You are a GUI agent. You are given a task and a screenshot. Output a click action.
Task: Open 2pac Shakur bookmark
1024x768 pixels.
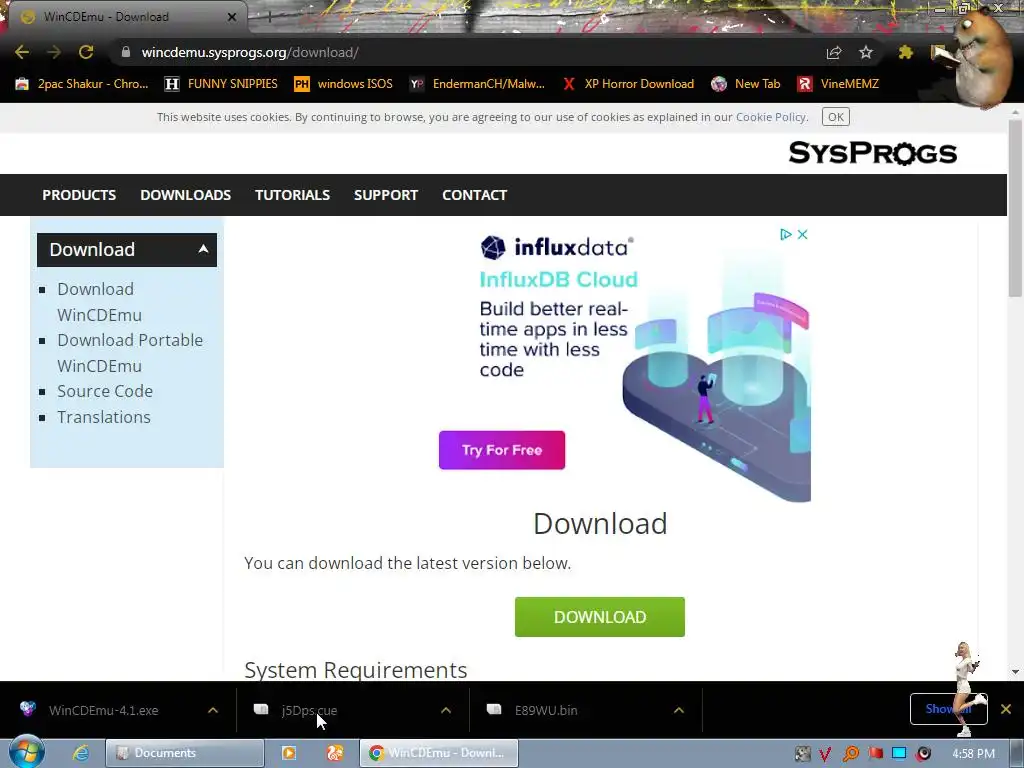(82, 84)
